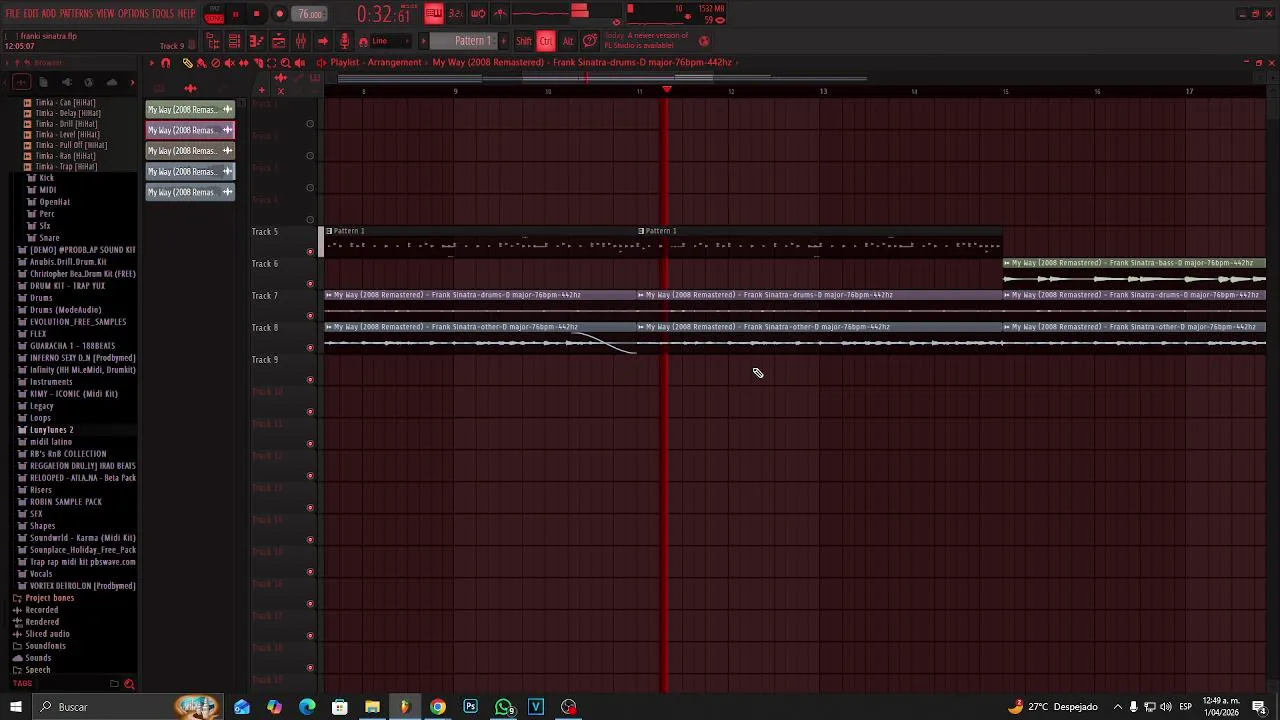The width and height of the screenshot is (1280, 720).
Task: Select the Zoom magnifier tool in playlist
Action: 285,62
